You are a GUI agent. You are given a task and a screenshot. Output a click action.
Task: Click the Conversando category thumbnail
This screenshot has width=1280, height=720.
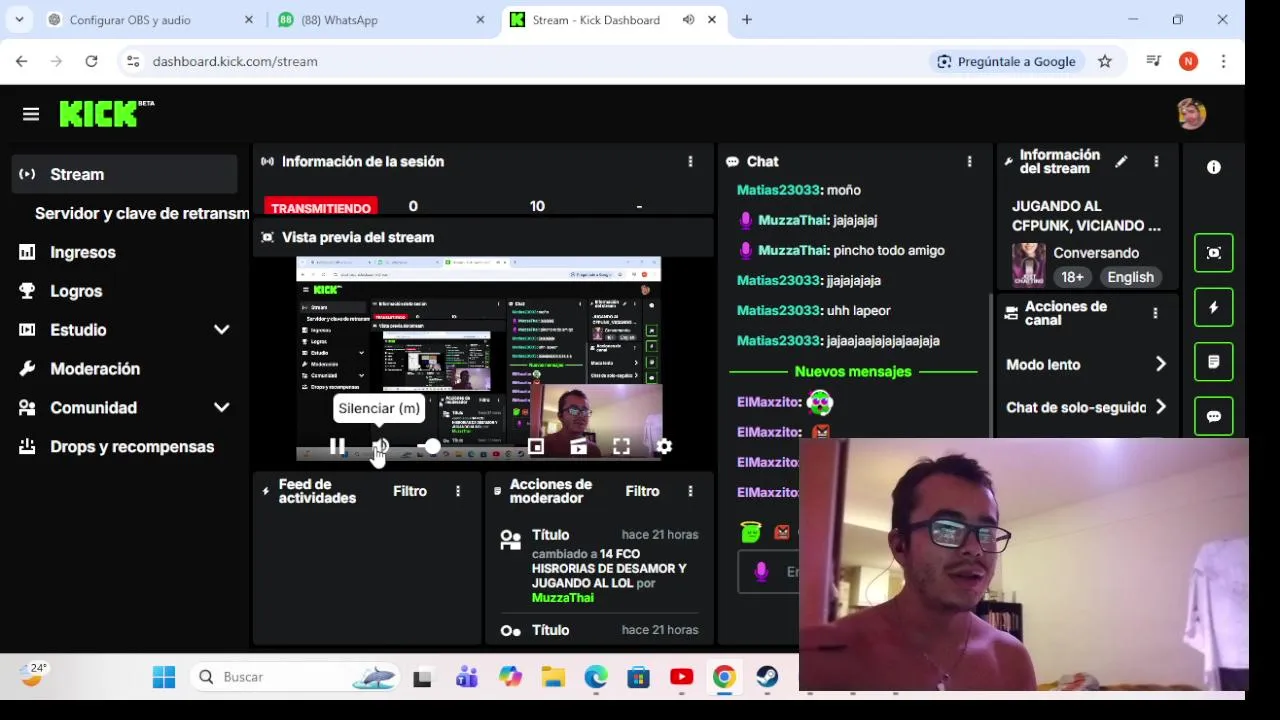[1028, 265]
